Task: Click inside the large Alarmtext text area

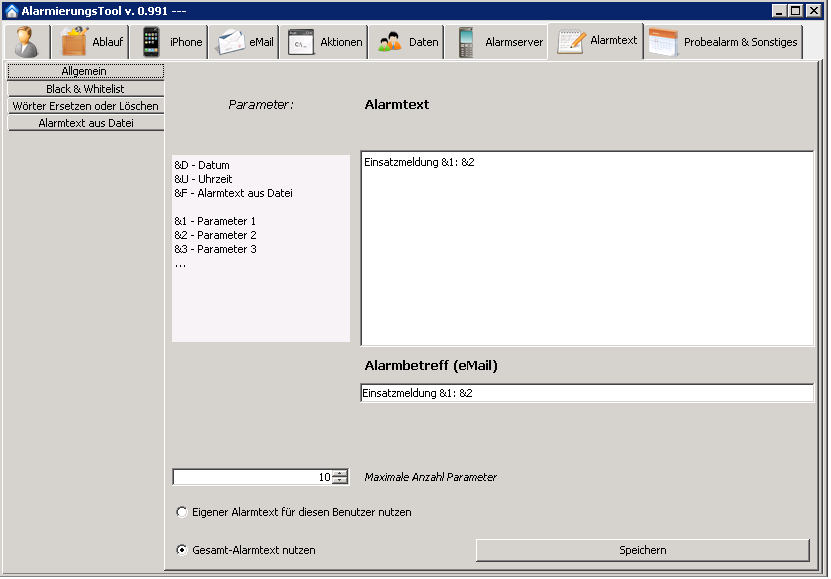Action: (586, 250)
